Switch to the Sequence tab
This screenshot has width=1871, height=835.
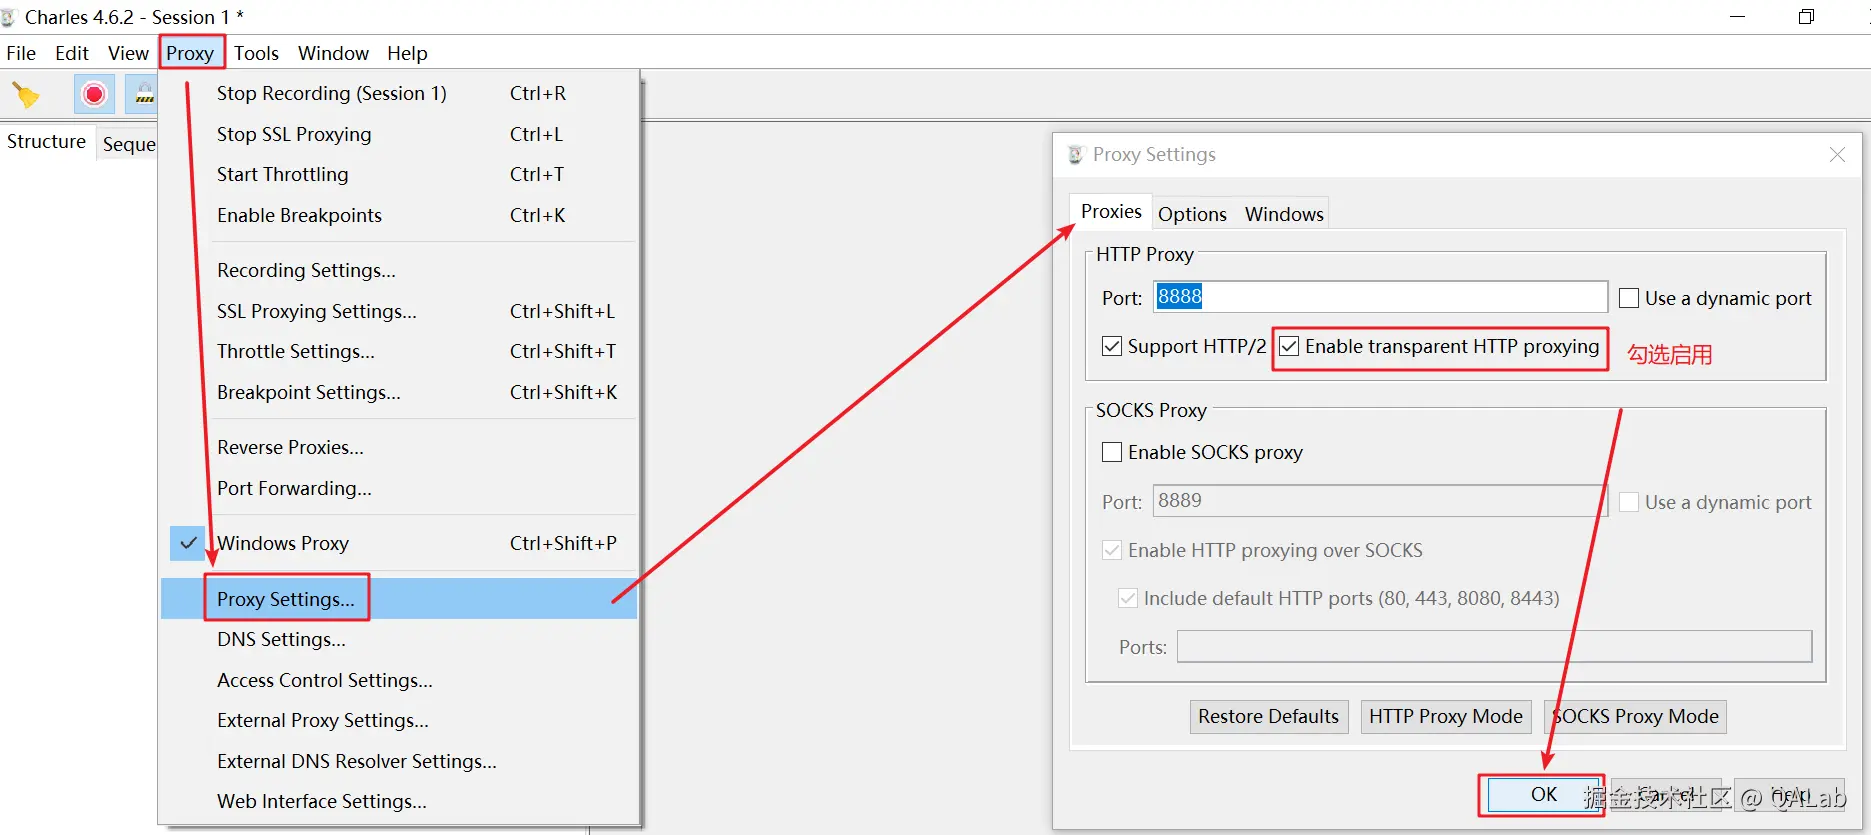click(129, 144)
